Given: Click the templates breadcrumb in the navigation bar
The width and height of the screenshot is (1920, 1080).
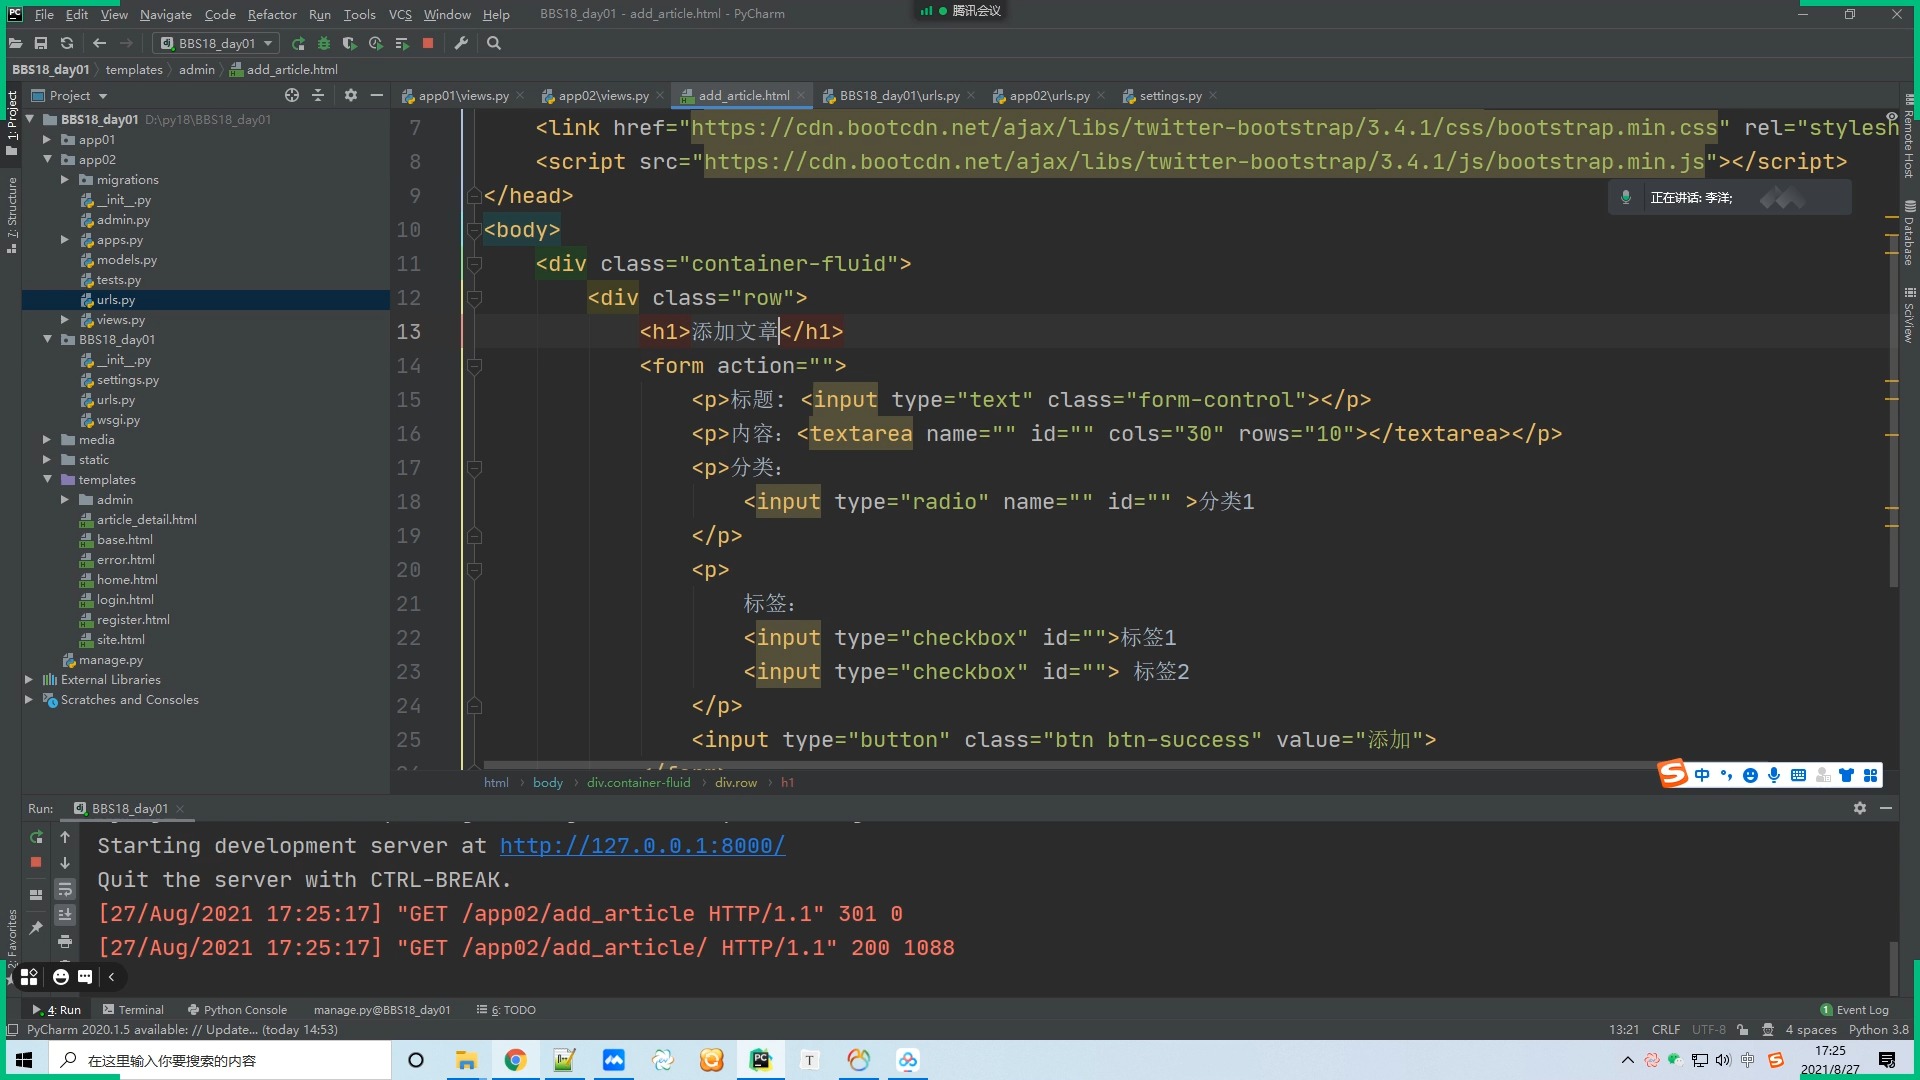Looking at the screenshot, I should [x=134, y=69].
